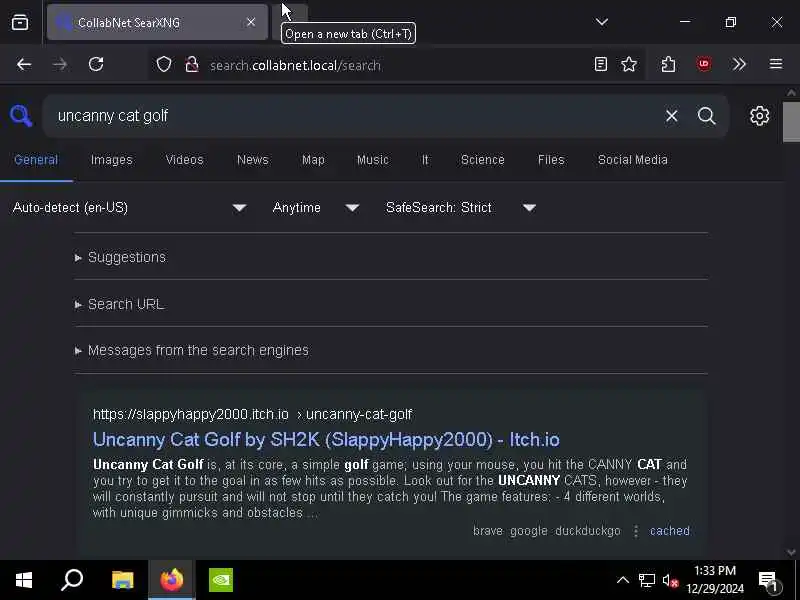Open the clock showing 1:33 PM
800x600 pixels.
[715, 580]
